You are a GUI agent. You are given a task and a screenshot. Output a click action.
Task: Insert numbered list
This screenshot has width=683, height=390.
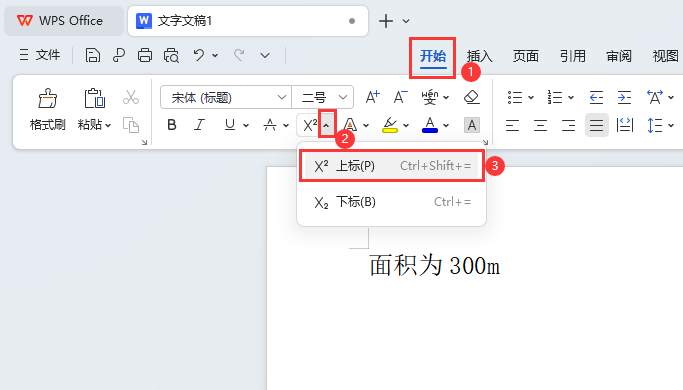click(555, 97)
